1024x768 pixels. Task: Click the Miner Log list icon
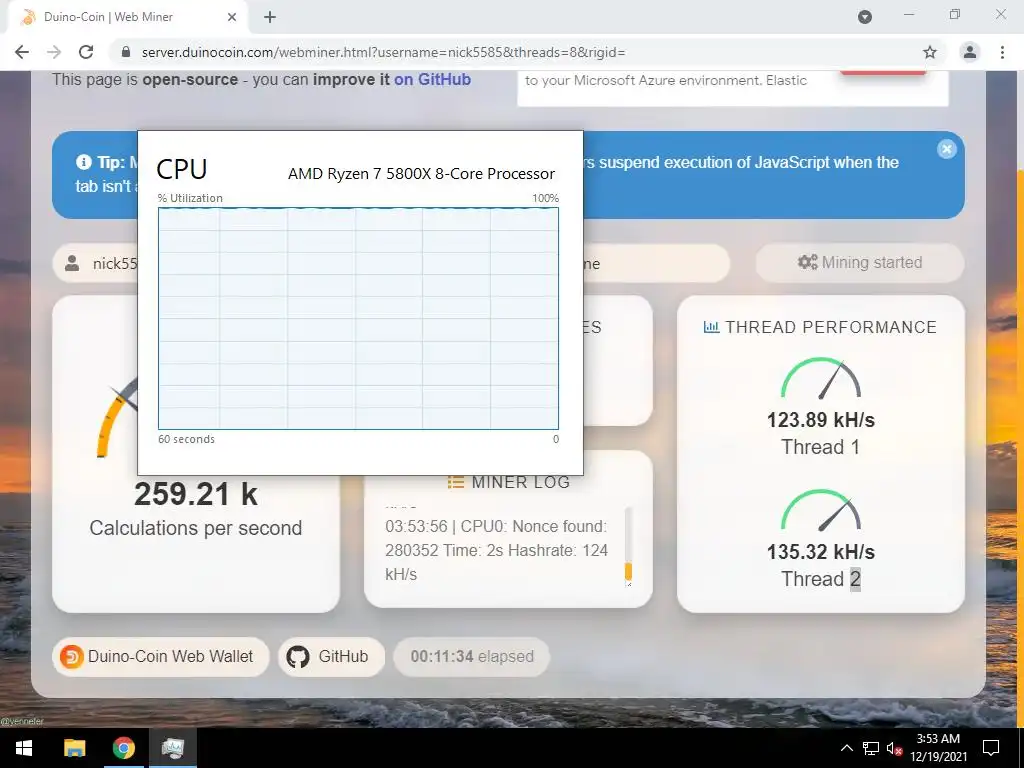(455, 483)
